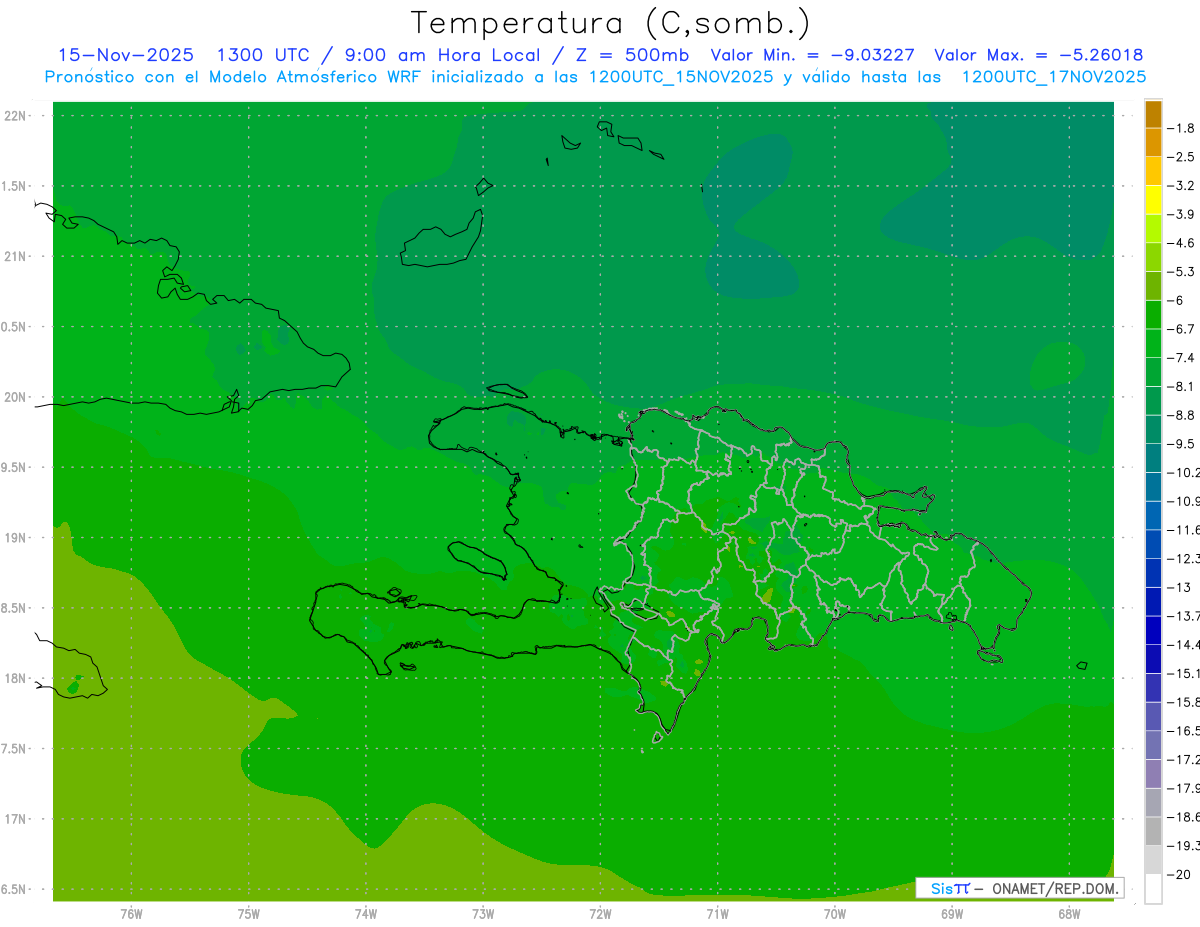Click the "74W" longitude label
Image resolution: width=1200 pixels, height=927 pixels.
[x=366, y=914]
